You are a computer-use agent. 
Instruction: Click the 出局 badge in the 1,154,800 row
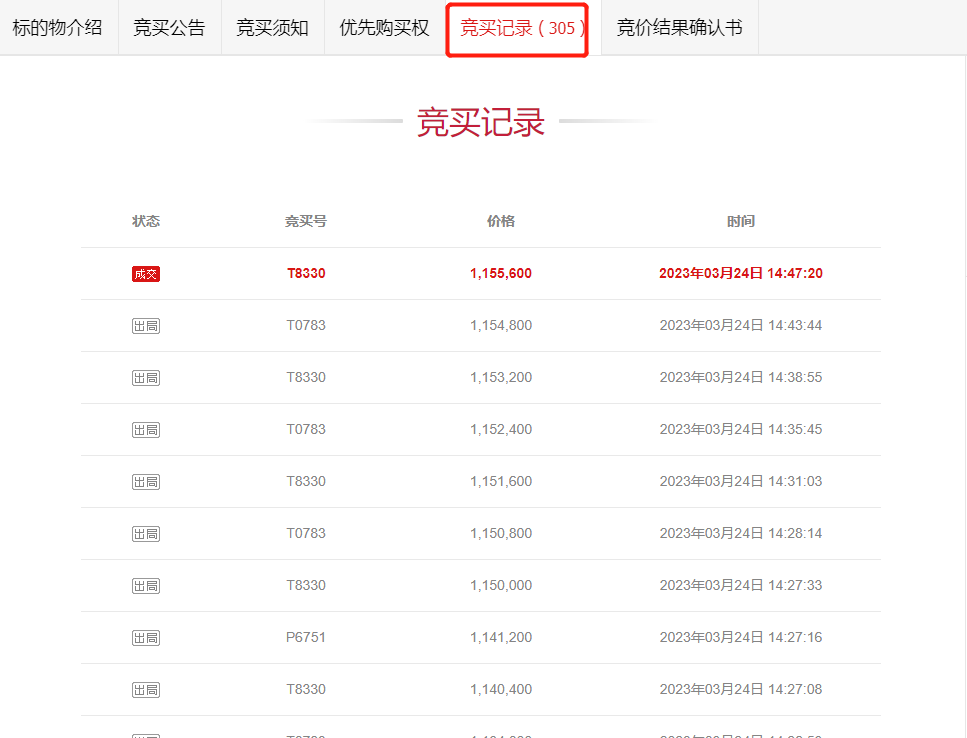coord(146,326)
